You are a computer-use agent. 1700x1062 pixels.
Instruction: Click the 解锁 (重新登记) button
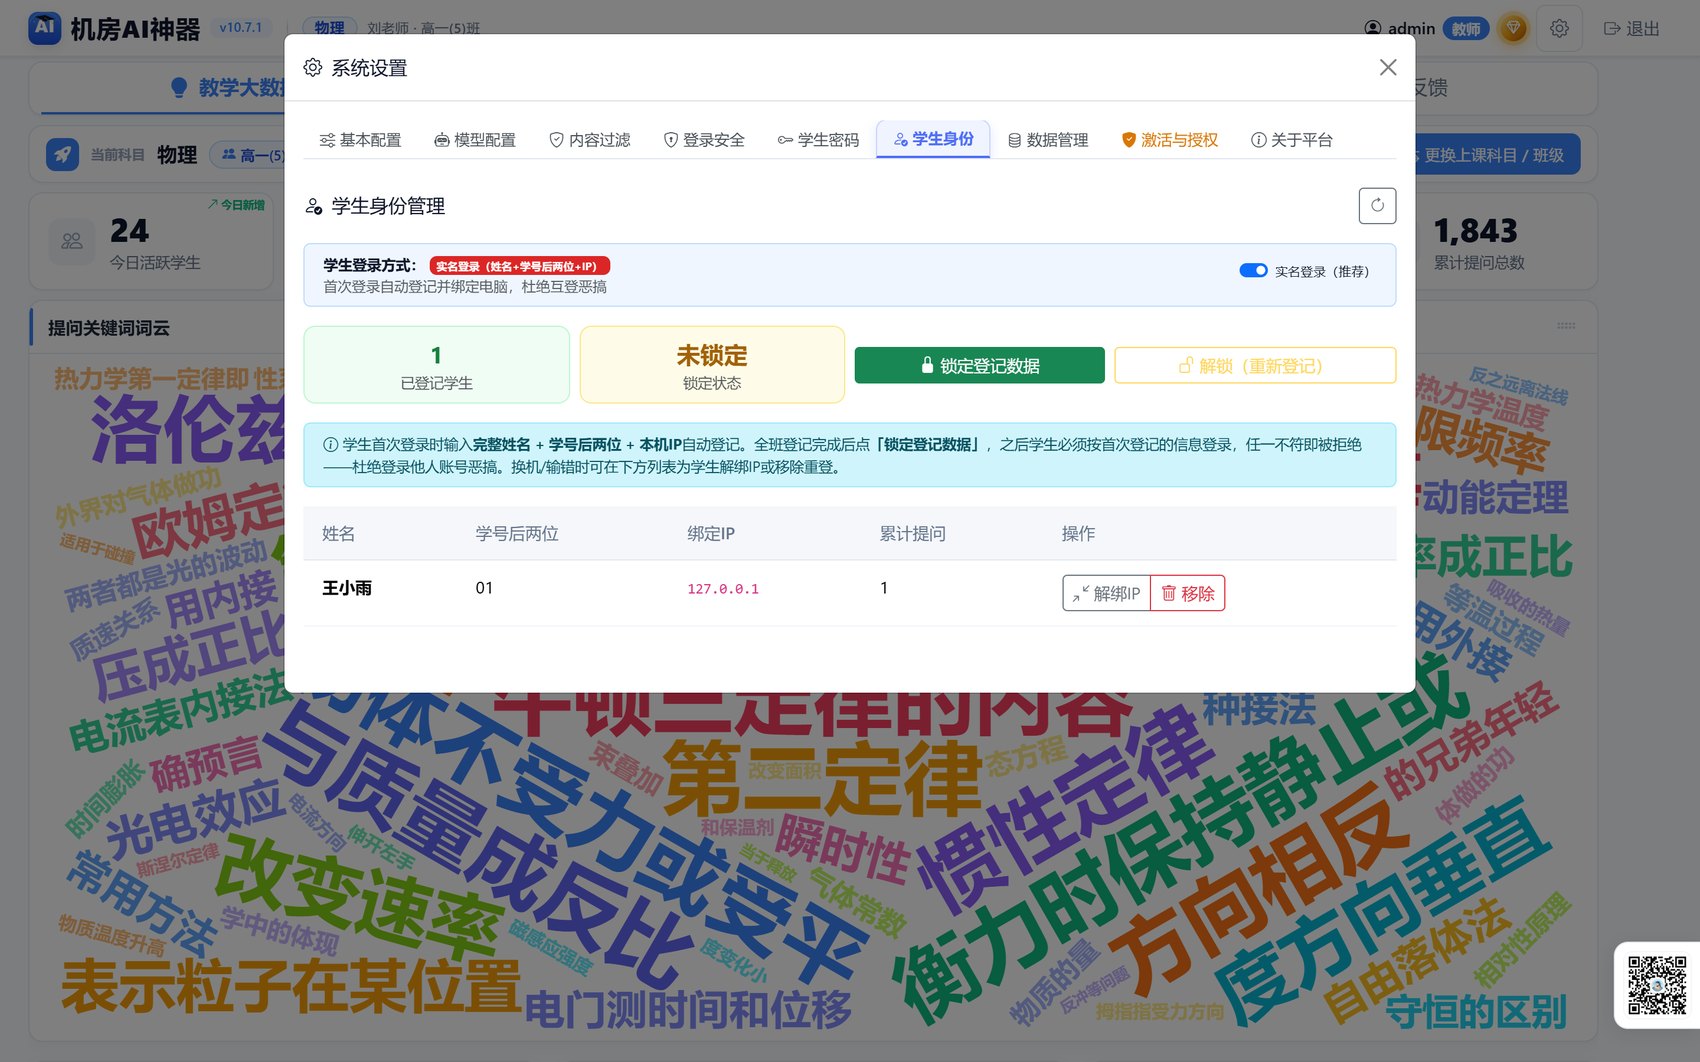pyautogui.click(x=1255, y=365)
